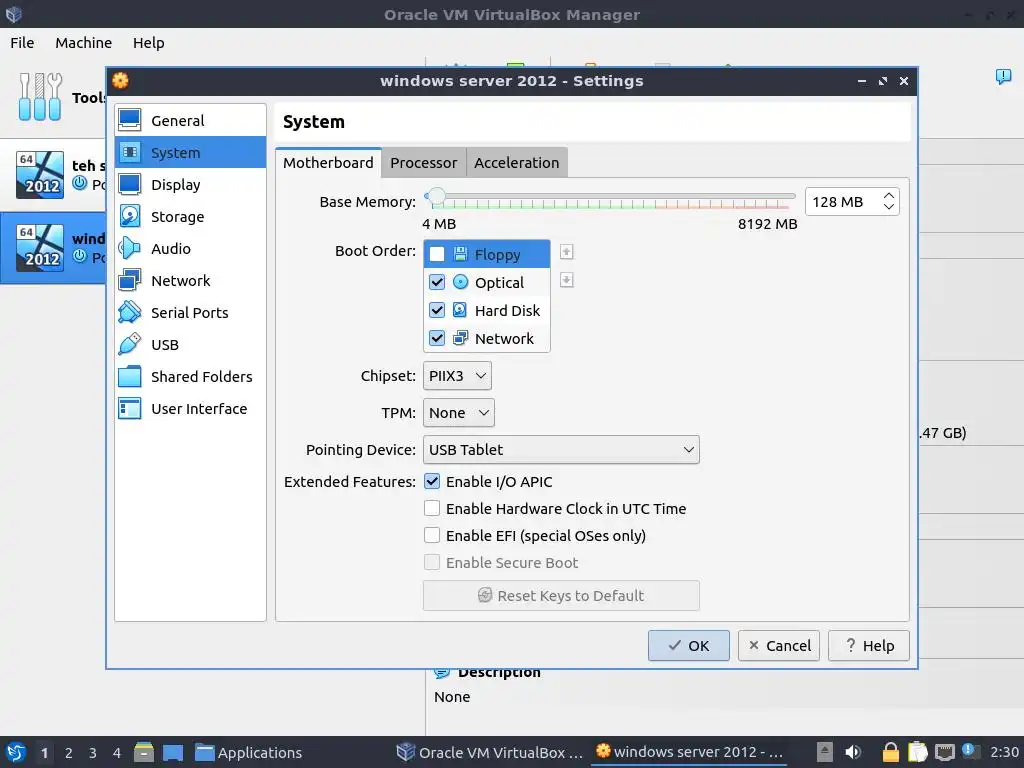
Task: Select the System chip icon in sidebar
Action: [129, 152]
